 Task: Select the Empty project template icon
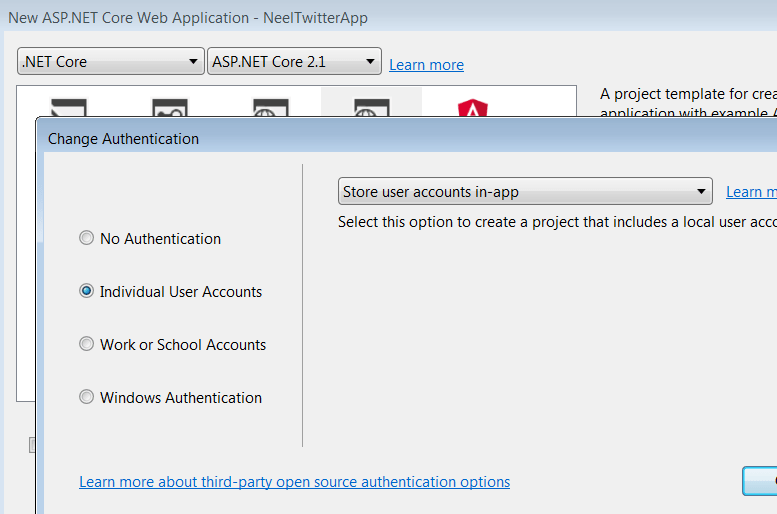(x=69, y=107)
